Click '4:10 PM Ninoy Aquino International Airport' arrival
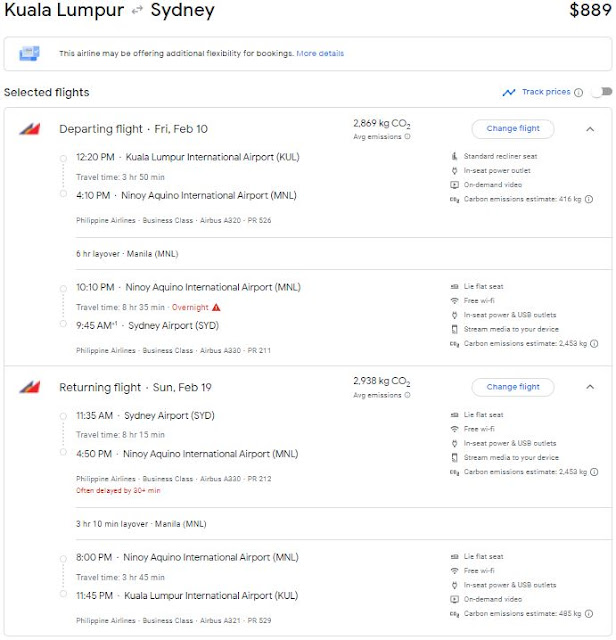The width and height of the screenshot is (616, 640). coord(186,196)
